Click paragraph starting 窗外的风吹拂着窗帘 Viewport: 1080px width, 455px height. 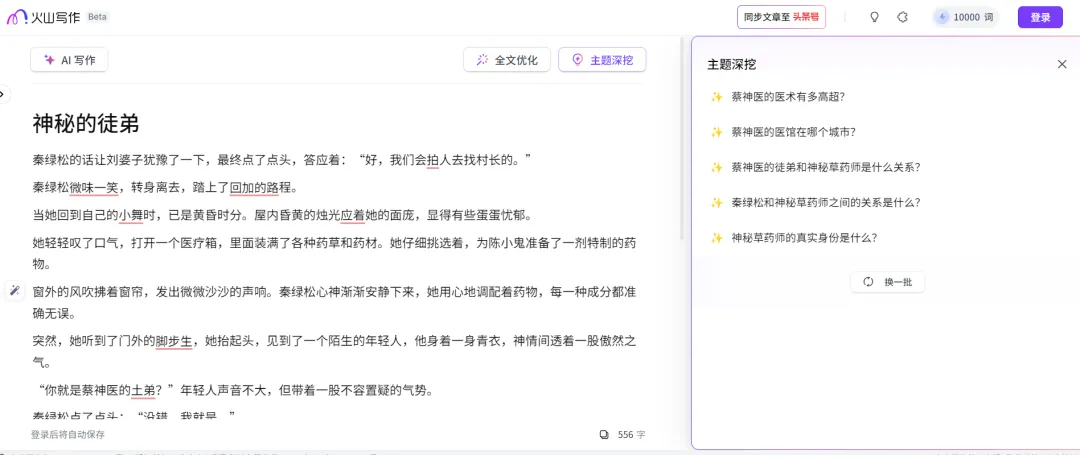point(334,303)
